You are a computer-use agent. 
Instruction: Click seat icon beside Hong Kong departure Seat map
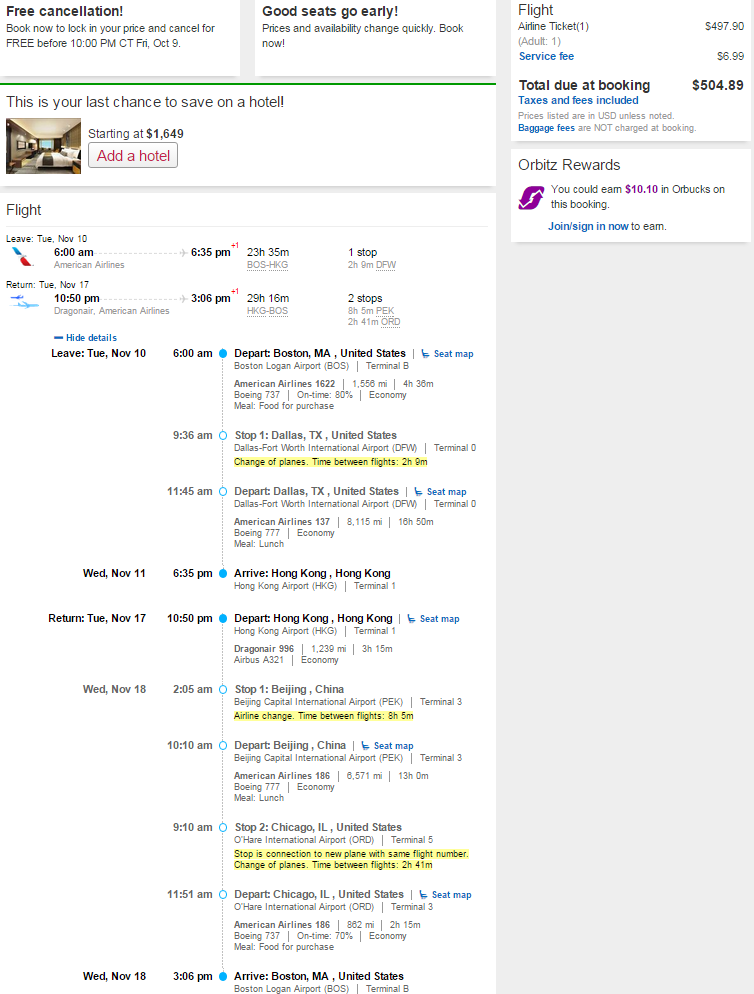point(412,619)
